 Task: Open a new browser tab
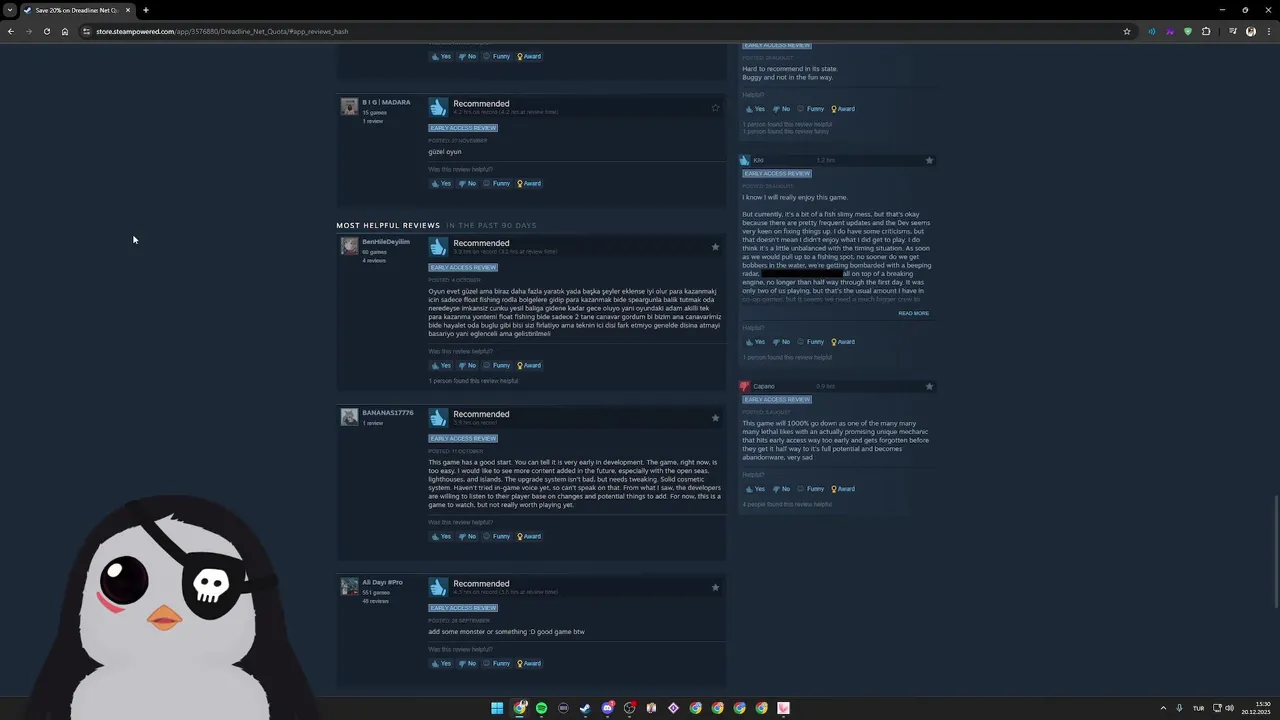coord(146,10)
